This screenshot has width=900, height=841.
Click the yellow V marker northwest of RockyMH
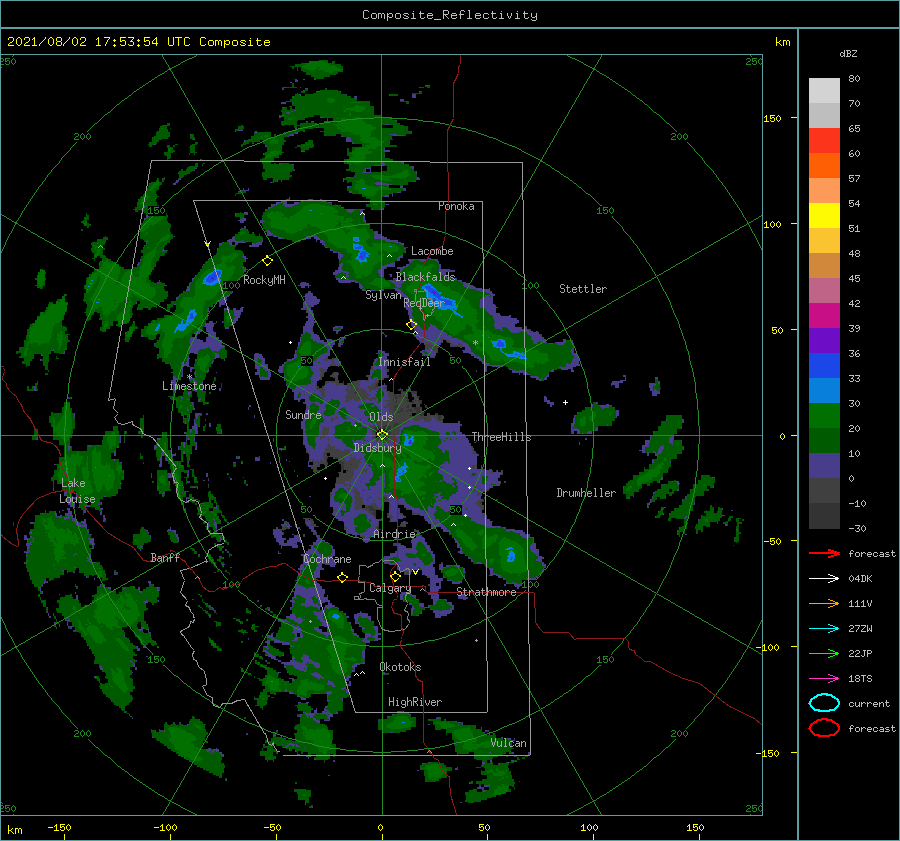(x=208, y=245)
